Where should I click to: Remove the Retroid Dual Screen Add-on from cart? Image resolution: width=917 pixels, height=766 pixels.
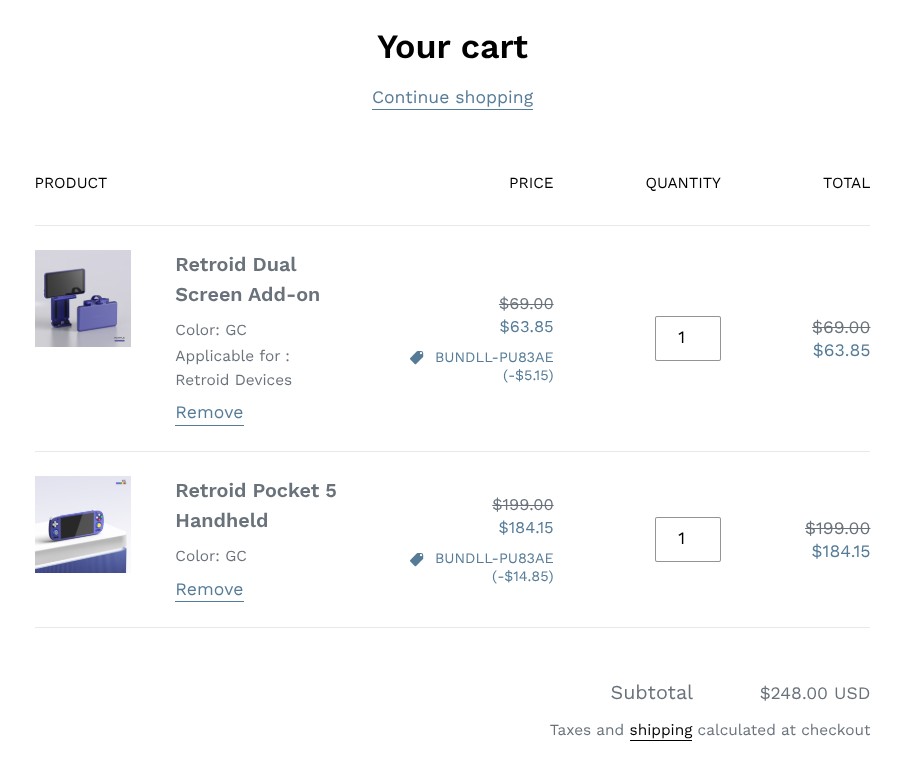tap(209, 412)
